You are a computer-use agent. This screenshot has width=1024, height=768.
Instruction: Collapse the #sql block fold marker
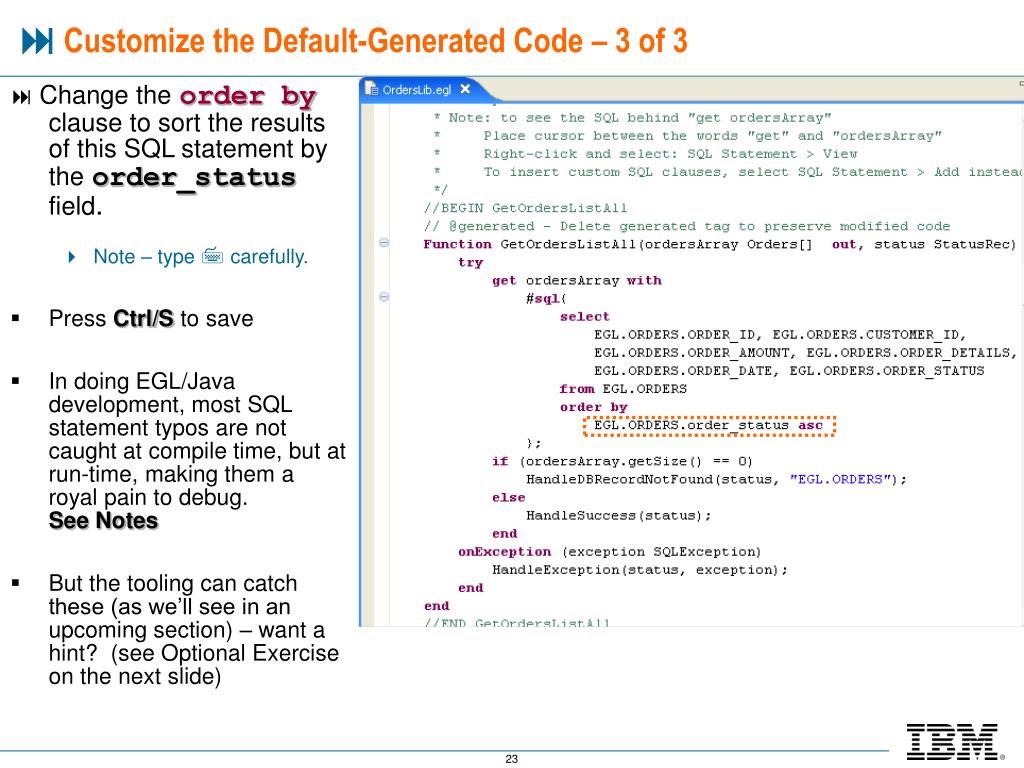pos(384,297)
